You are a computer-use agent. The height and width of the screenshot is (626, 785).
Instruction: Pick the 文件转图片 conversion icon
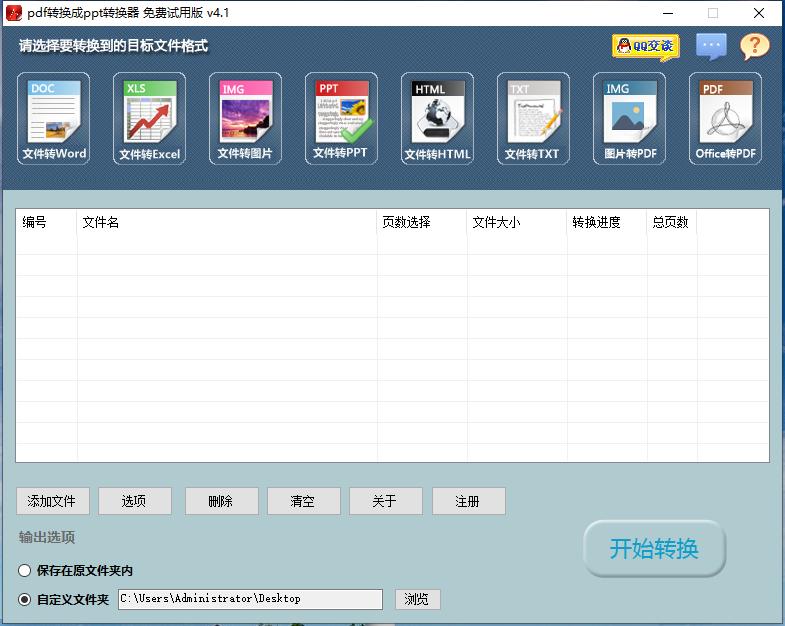[245, 118]
